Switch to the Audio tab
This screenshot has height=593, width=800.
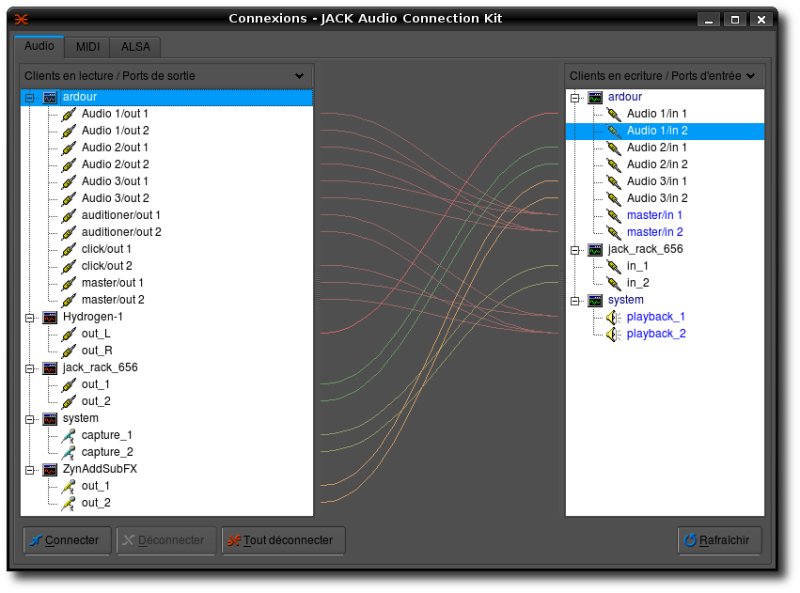[x=39, y=46]
